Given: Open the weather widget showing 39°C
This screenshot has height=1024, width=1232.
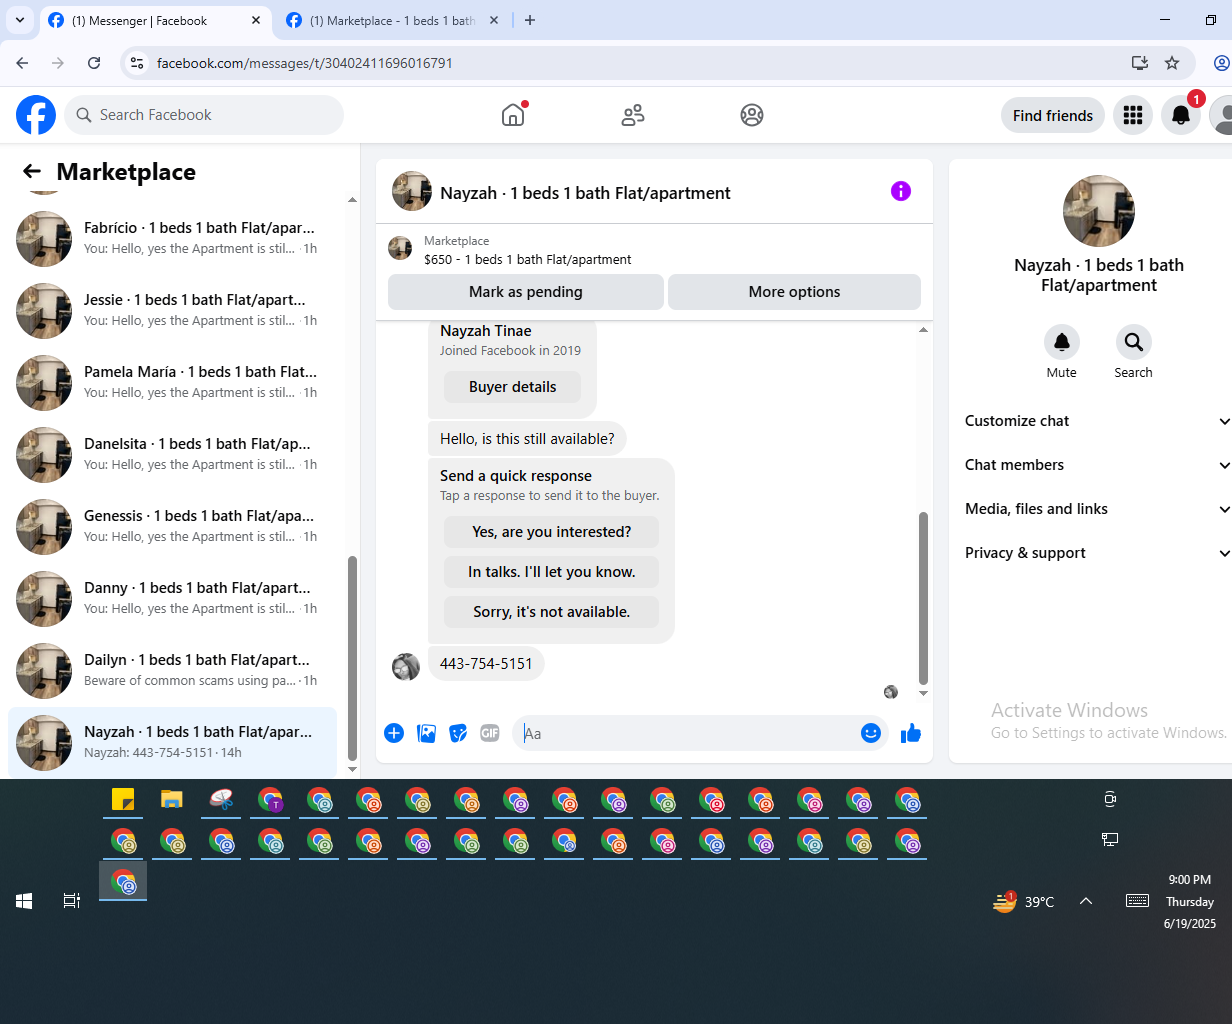Looking at the screenshot, I should pyautogui.click(x=1023, y=901).
